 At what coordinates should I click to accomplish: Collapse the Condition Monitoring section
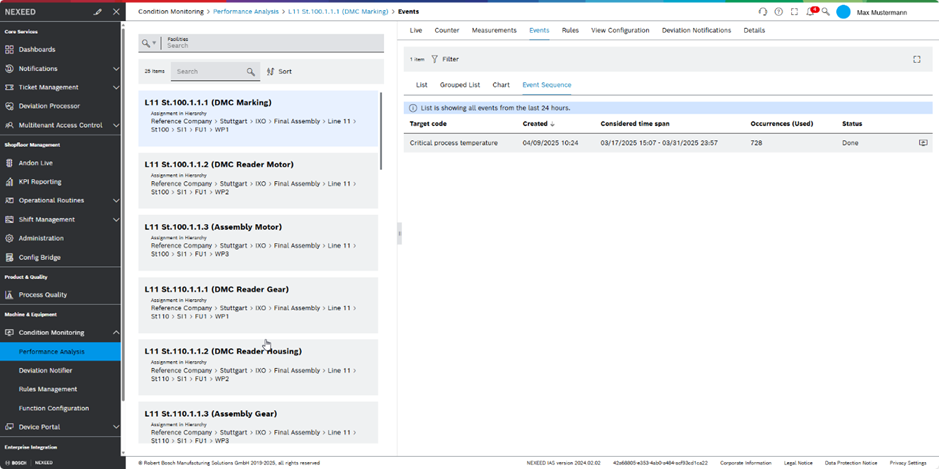click(x=116, y=332)
